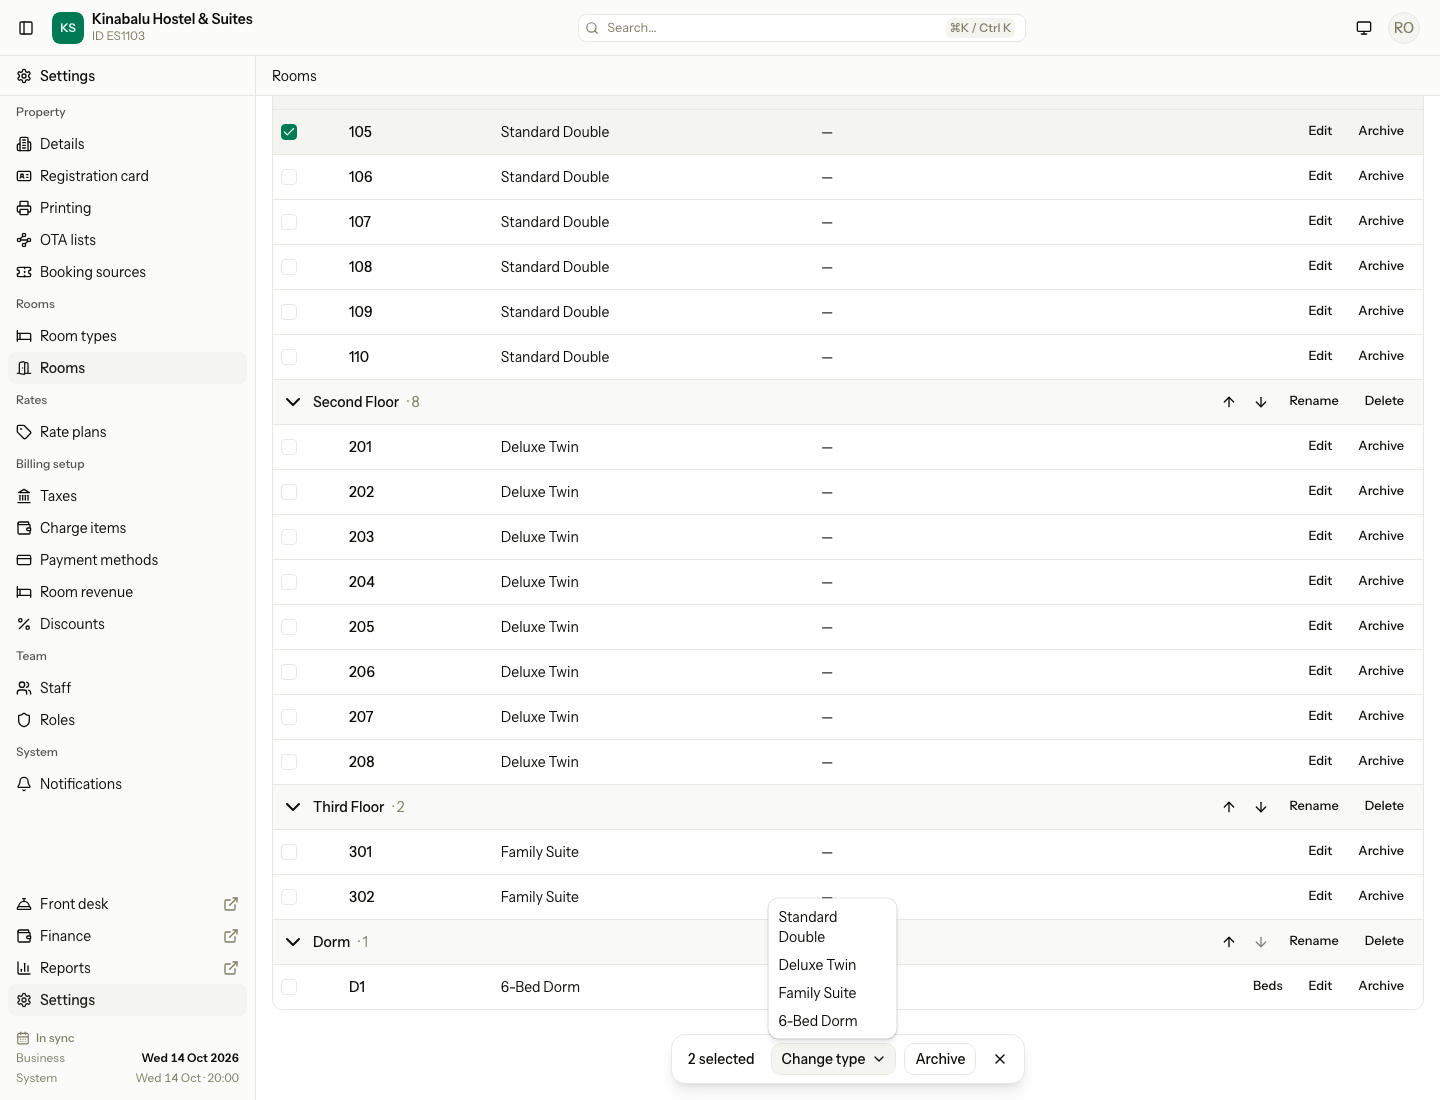Viewport: 1440px width, 1100px height.
Task: Collapse the Third Floor group
Action: click(293, 807)
